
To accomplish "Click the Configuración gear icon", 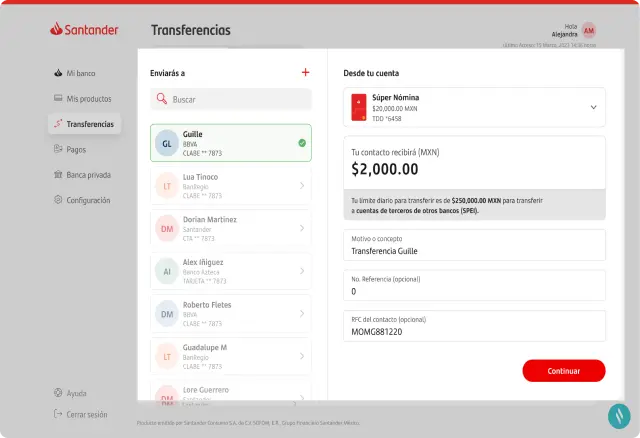I will 58,200.
